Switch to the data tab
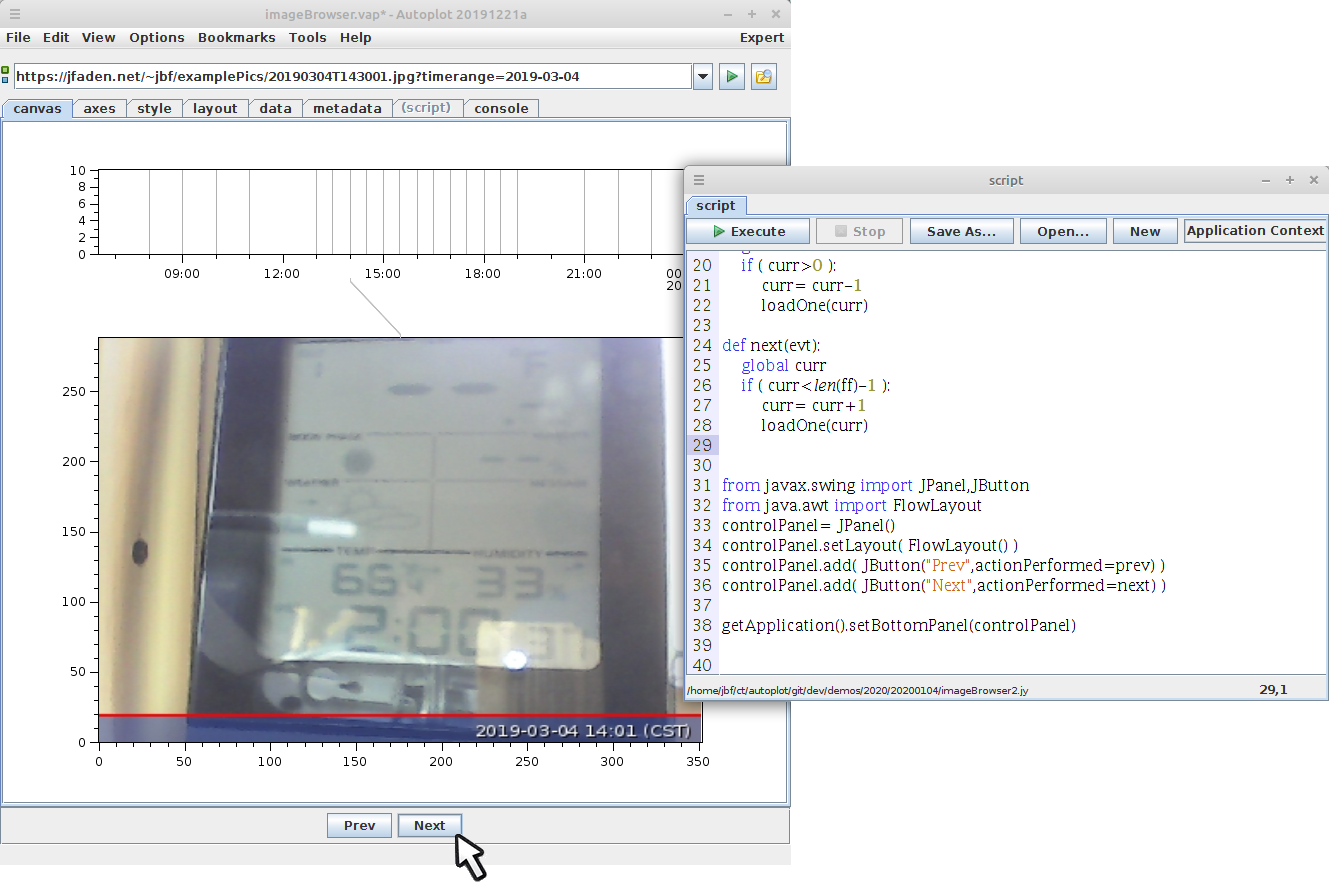 coord(275,108)
